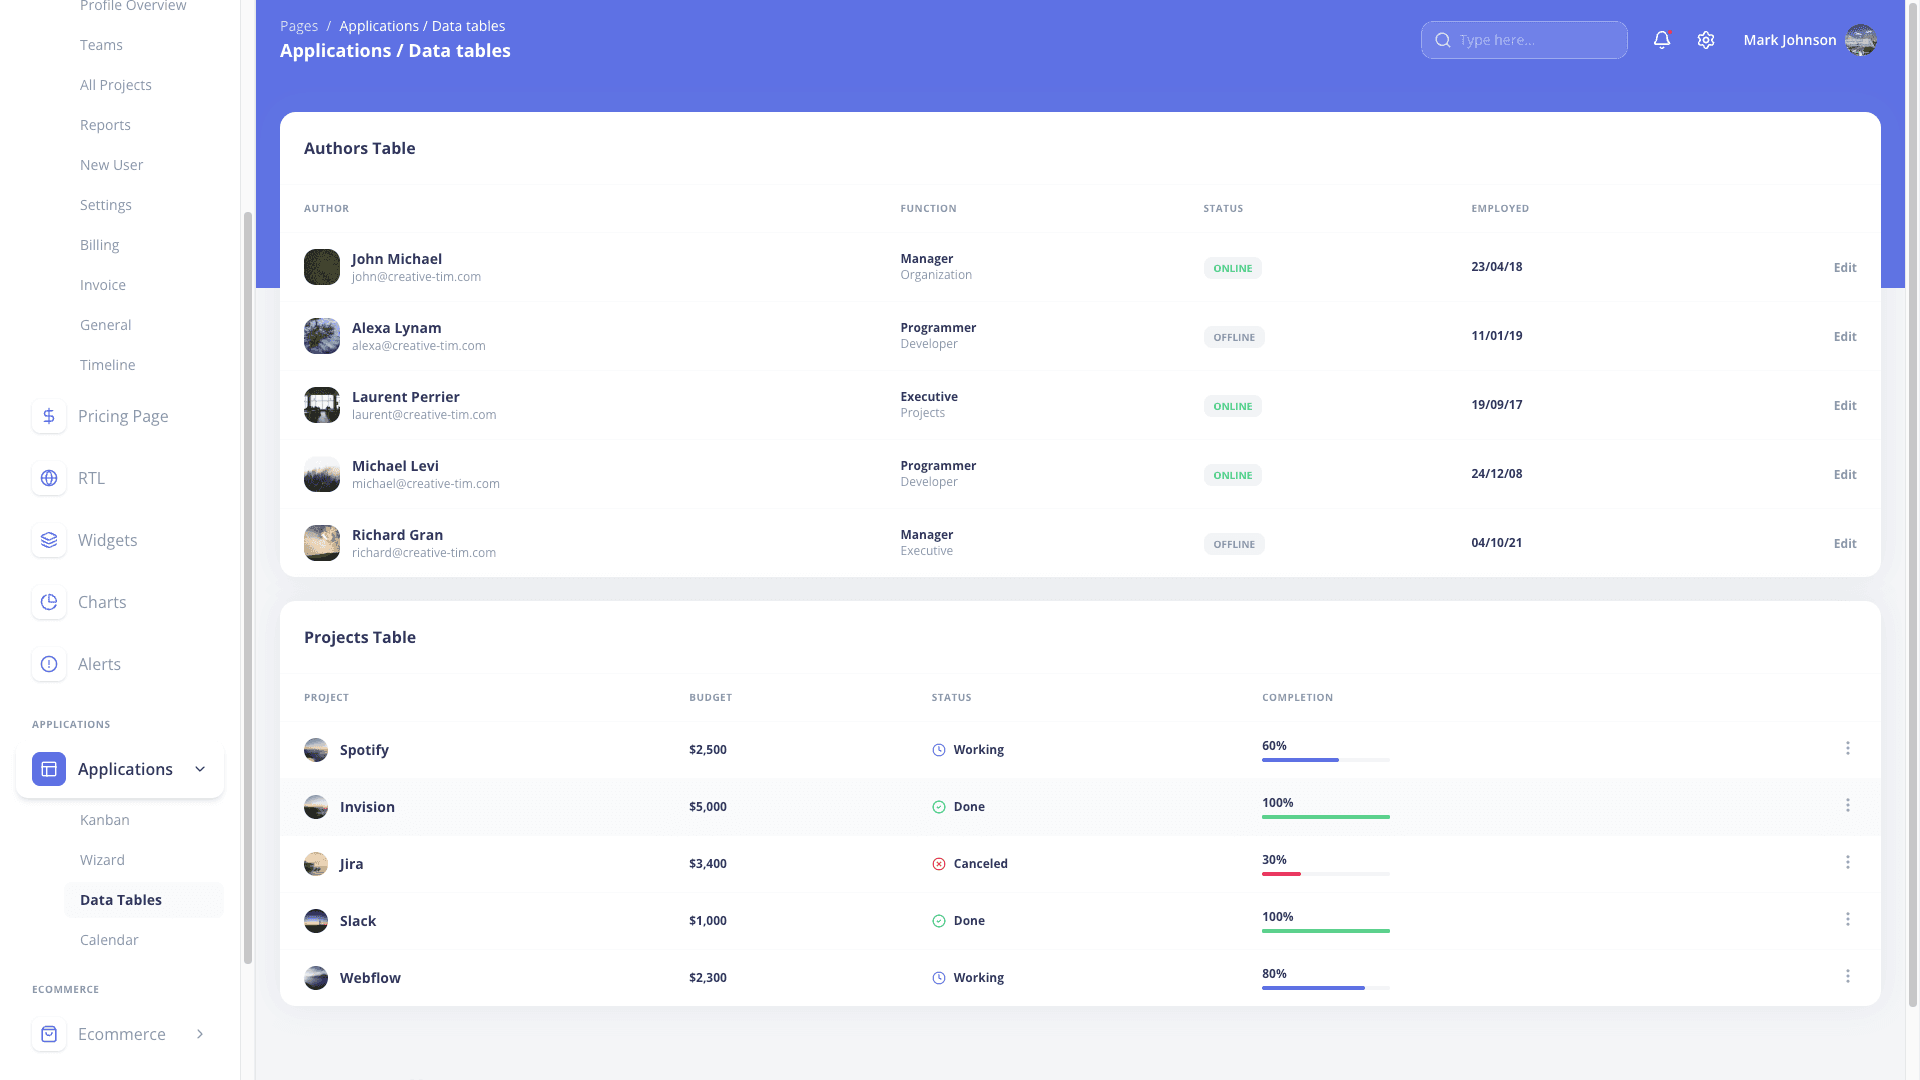
Task: Click the Pricing Page dollar icon
Action: (x=49, y=416)
